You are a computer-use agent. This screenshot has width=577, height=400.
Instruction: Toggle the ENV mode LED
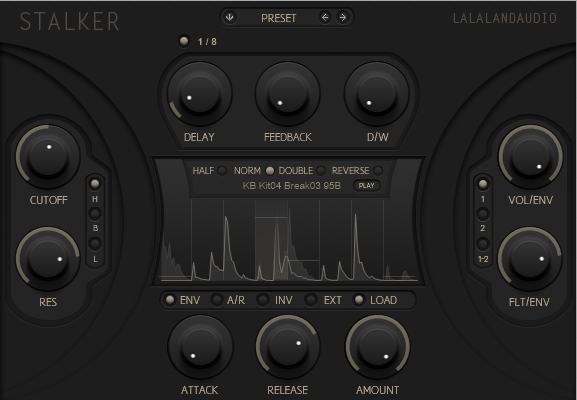click(x=170, y=300)
